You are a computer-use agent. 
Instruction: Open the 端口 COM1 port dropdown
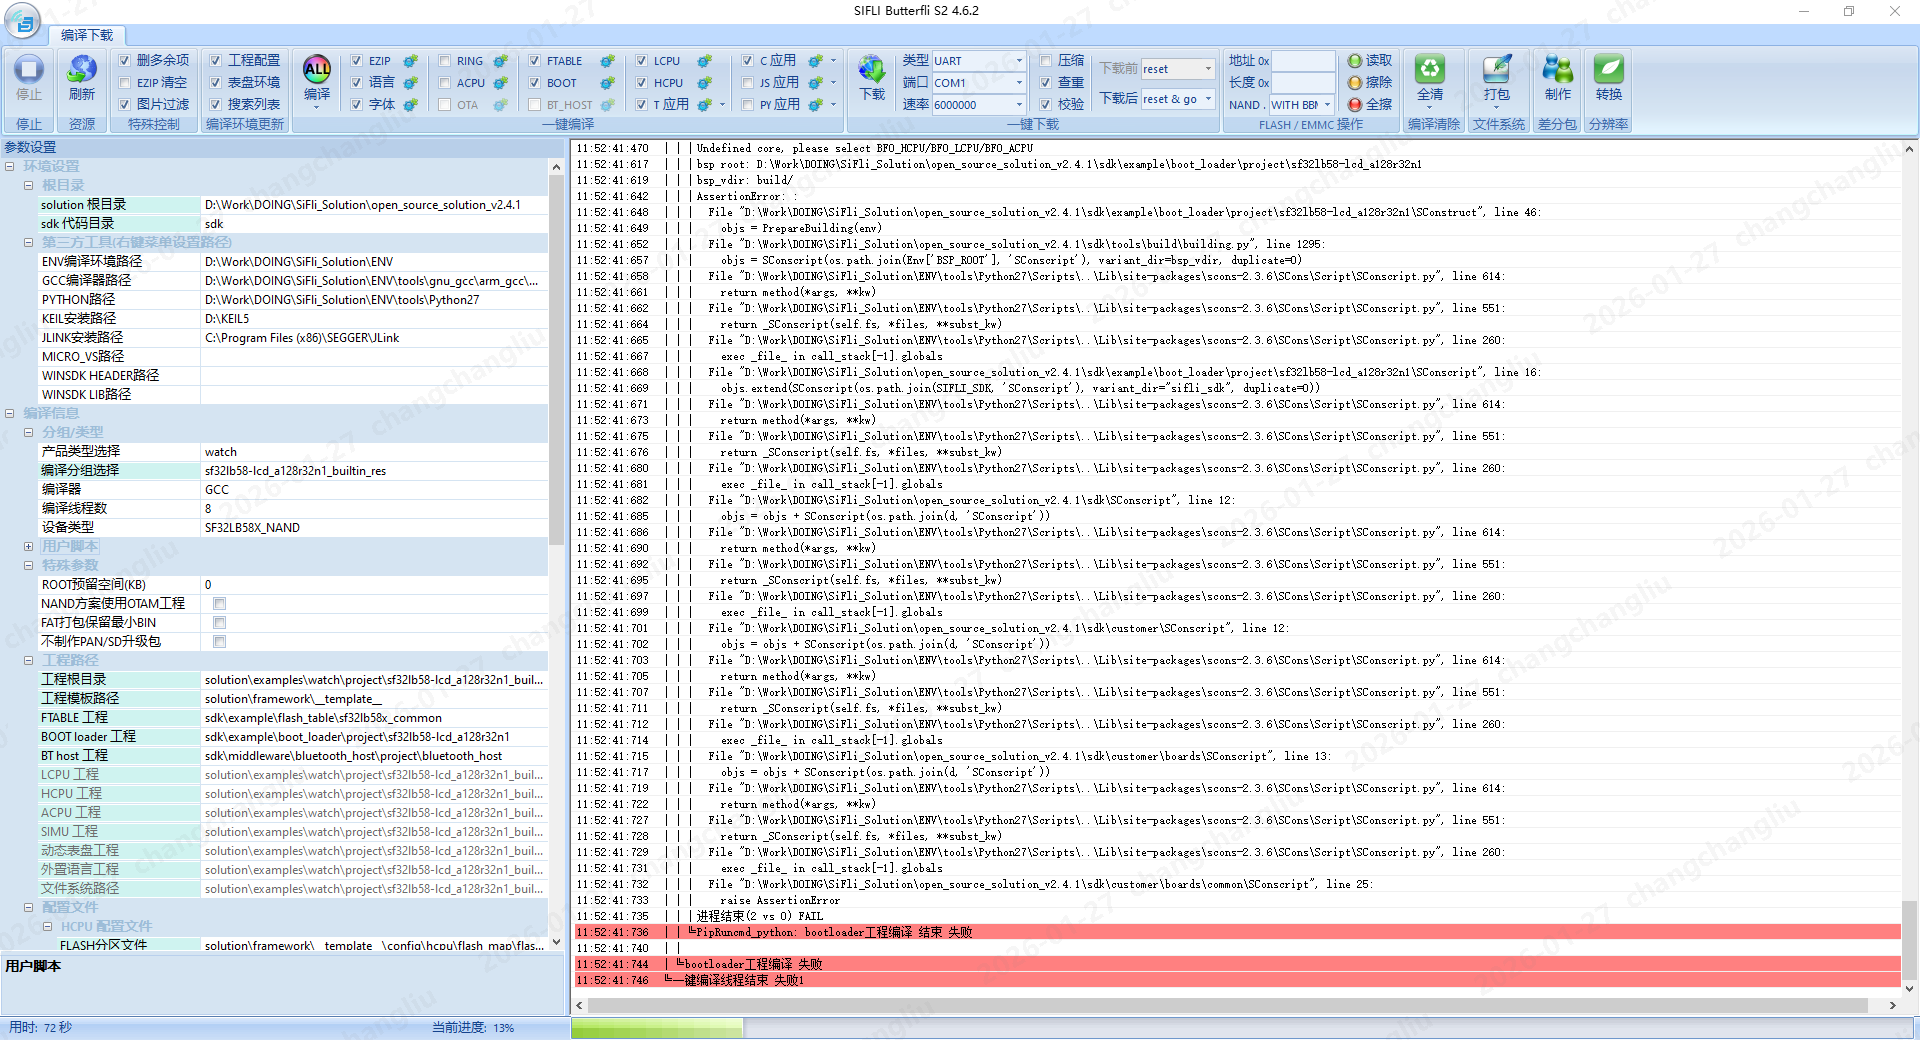click(x=1019, y=83)
